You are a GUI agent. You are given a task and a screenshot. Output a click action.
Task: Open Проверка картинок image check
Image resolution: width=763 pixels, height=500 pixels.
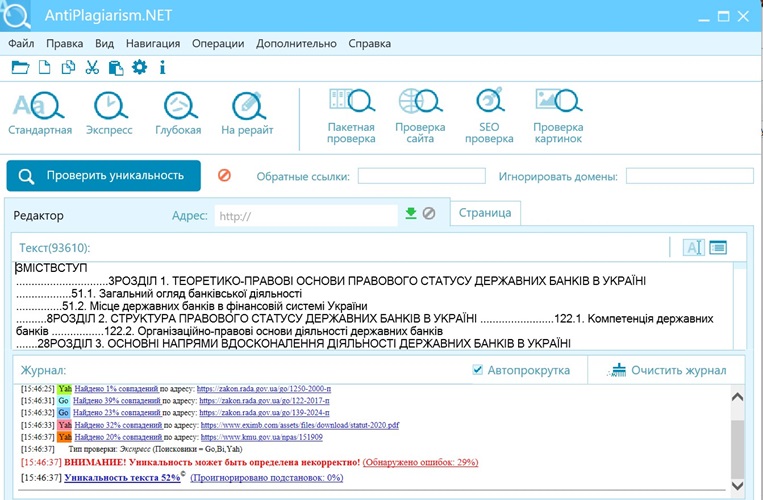coord(558,116)
